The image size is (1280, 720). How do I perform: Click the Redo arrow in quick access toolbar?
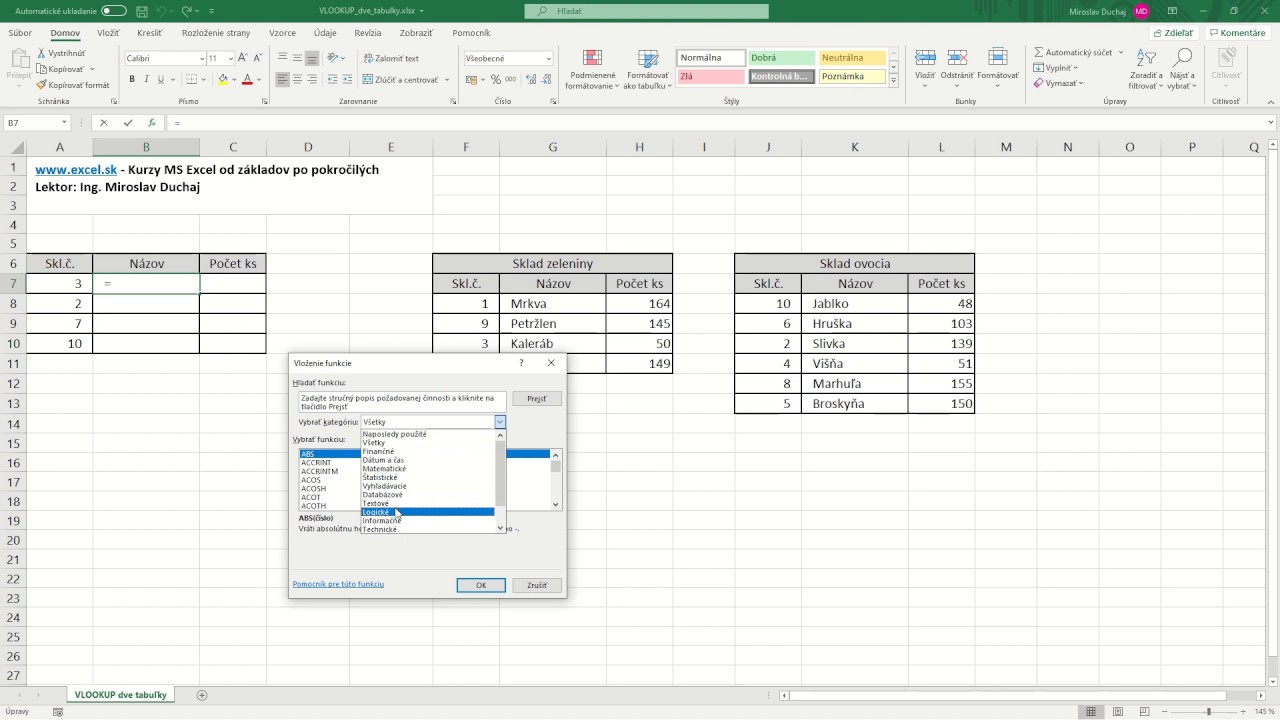[189, 11]
